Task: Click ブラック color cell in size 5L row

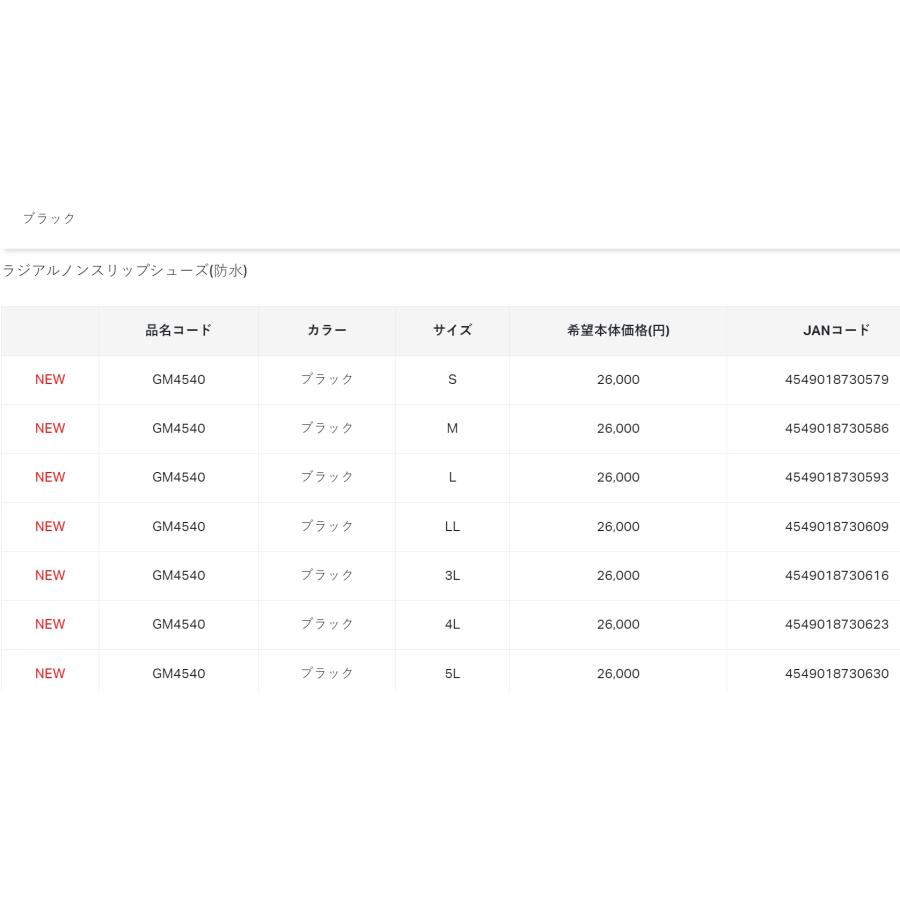Action: [327, 673]
